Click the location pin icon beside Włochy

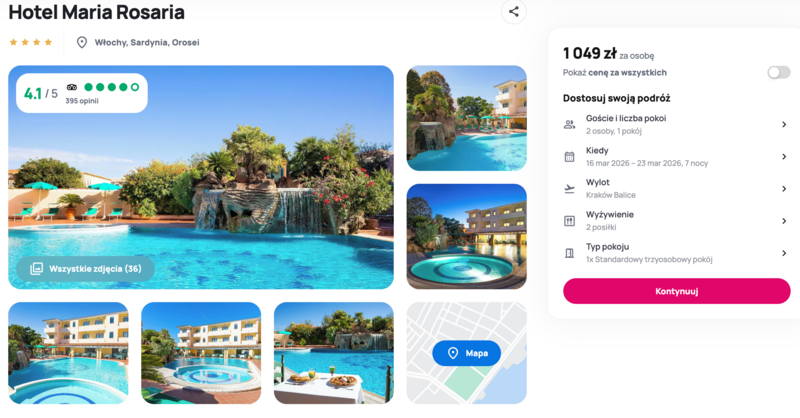(x=82, y=42)
